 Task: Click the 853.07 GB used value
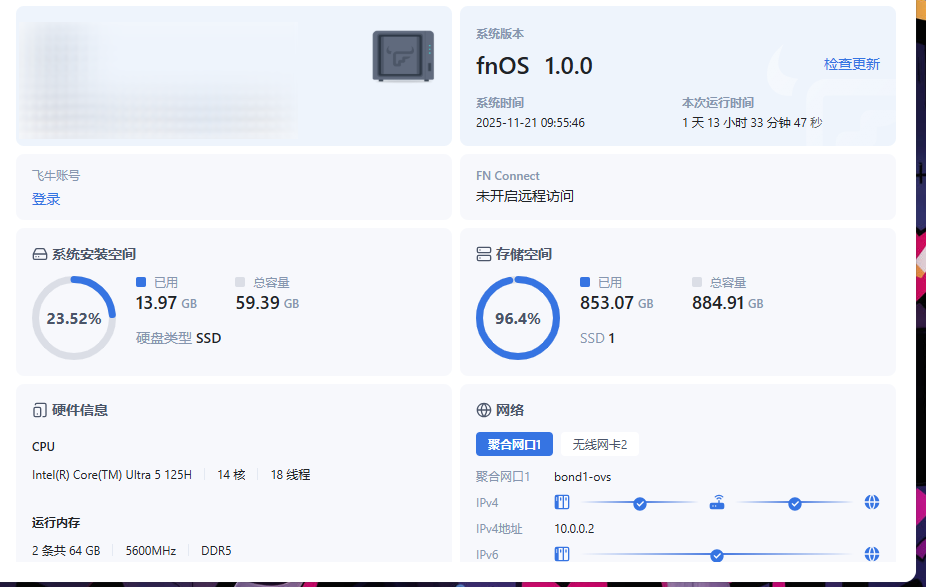coord(617,303)
